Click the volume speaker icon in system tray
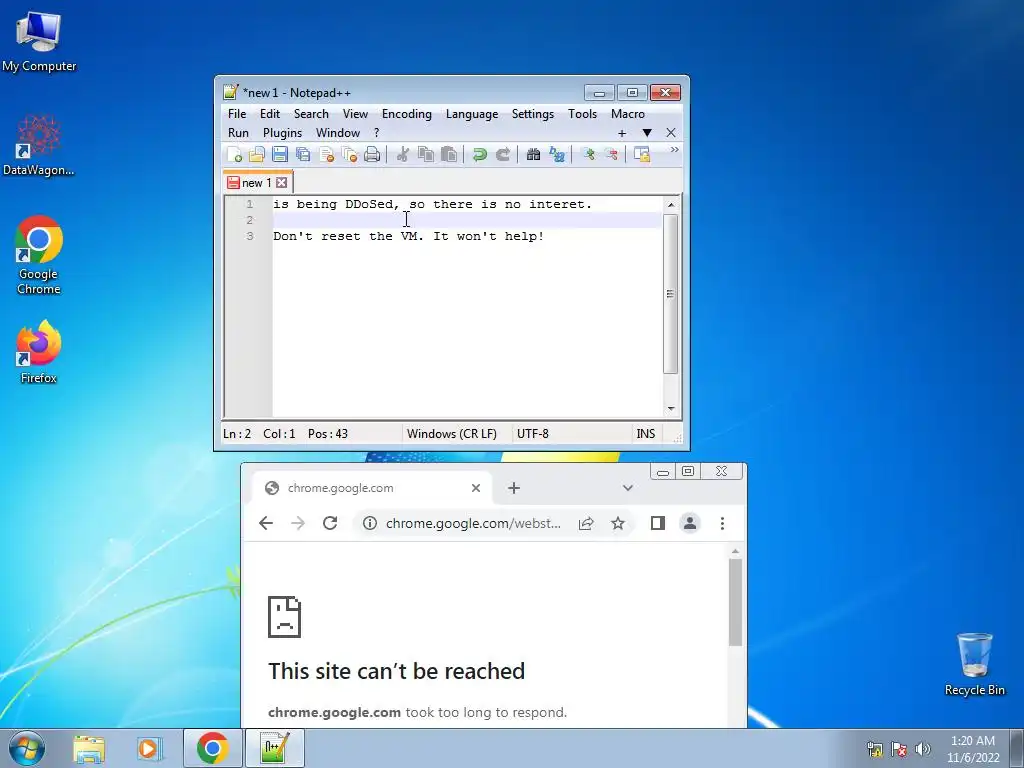1024x768 pixels. pos(923,749)
